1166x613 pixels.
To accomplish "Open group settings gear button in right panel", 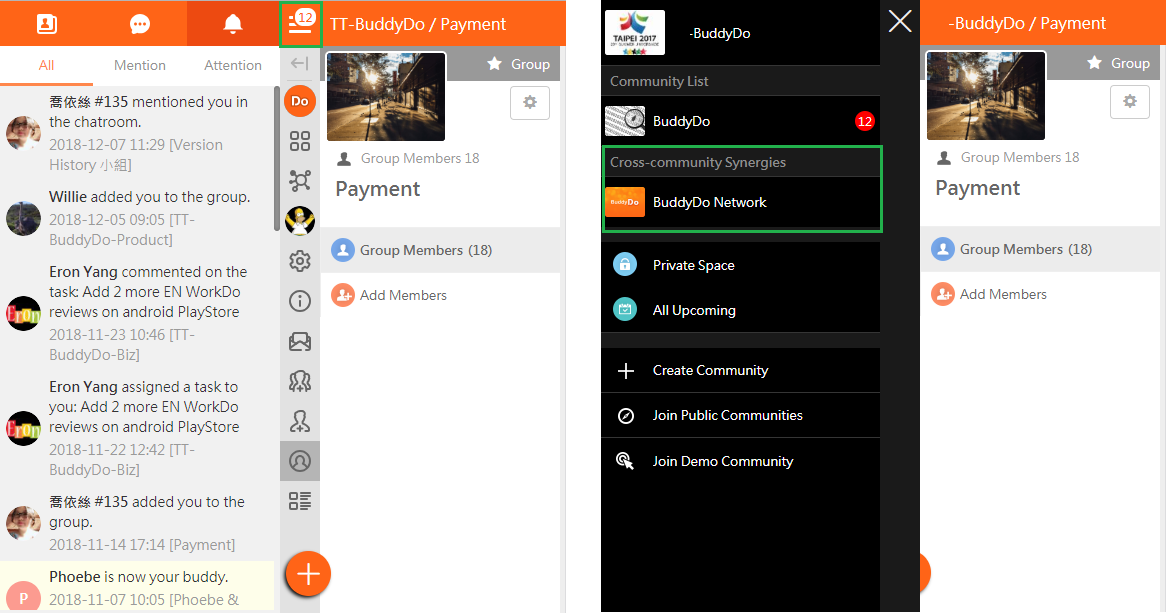I will click(x=1130, y=102).
